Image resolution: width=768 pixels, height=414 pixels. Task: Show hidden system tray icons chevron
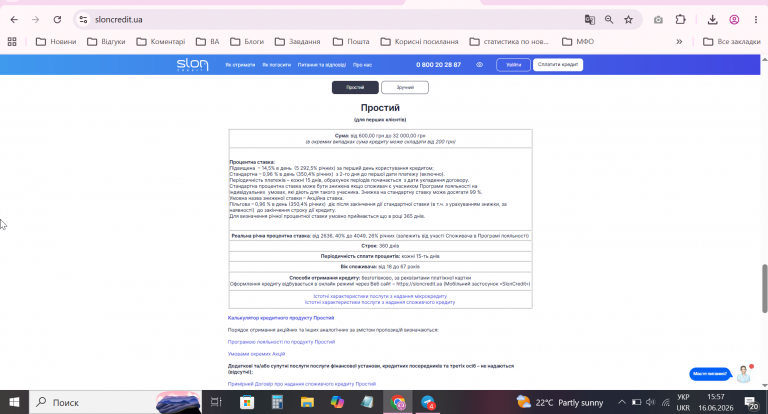[x=622, y=402]
